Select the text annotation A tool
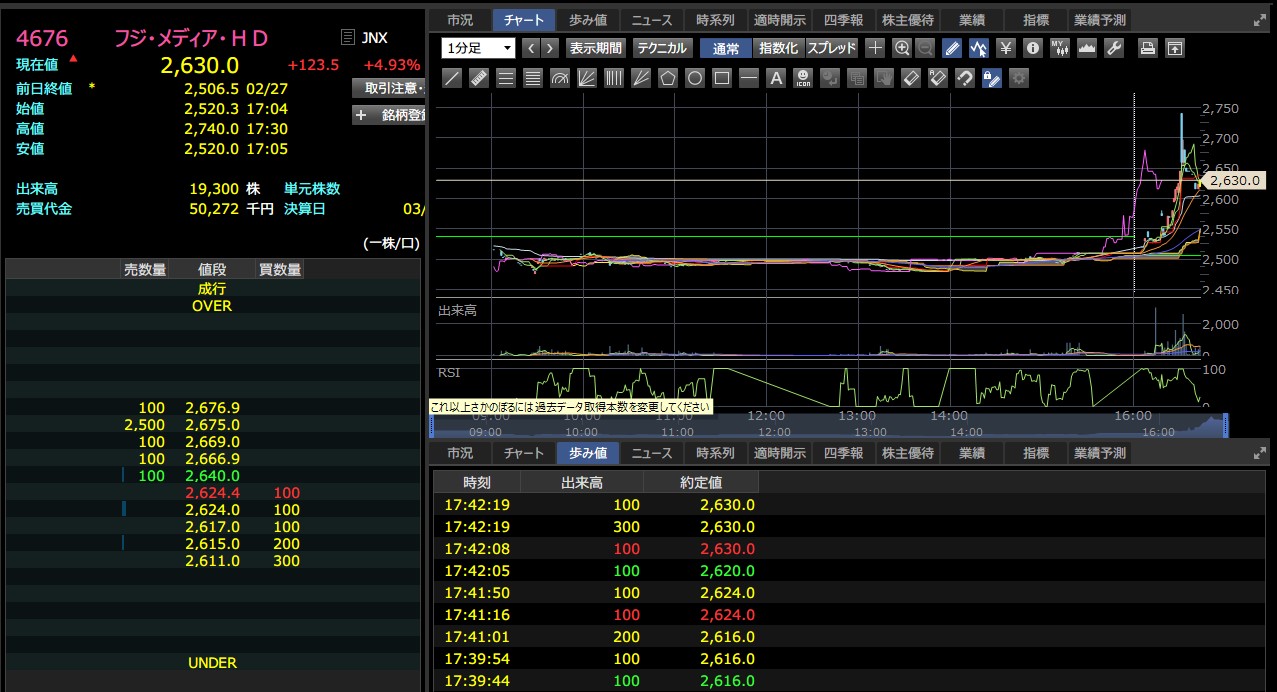This screenshot has height=692, width=1277. [x=776, y=78]
